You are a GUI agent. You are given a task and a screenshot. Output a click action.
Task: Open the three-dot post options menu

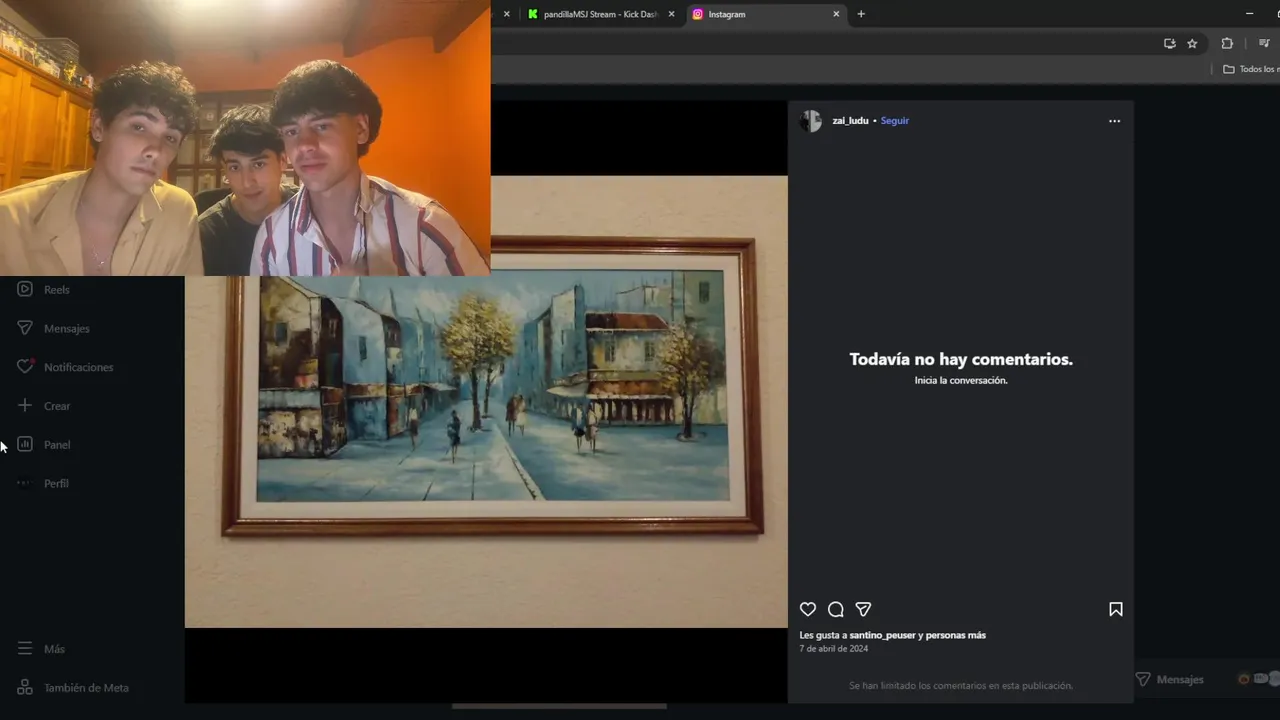click(1115, 121)
